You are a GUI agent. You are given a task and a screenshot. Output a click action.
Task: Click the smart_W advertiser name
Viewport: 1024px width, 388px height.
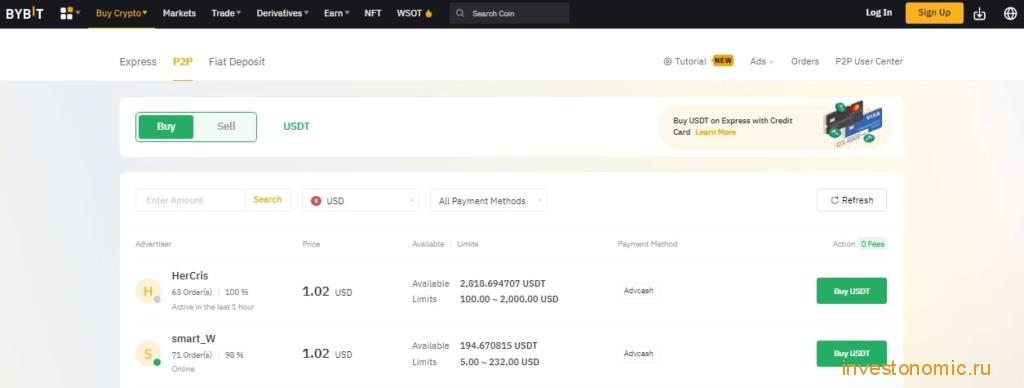(x=193, y=339)
